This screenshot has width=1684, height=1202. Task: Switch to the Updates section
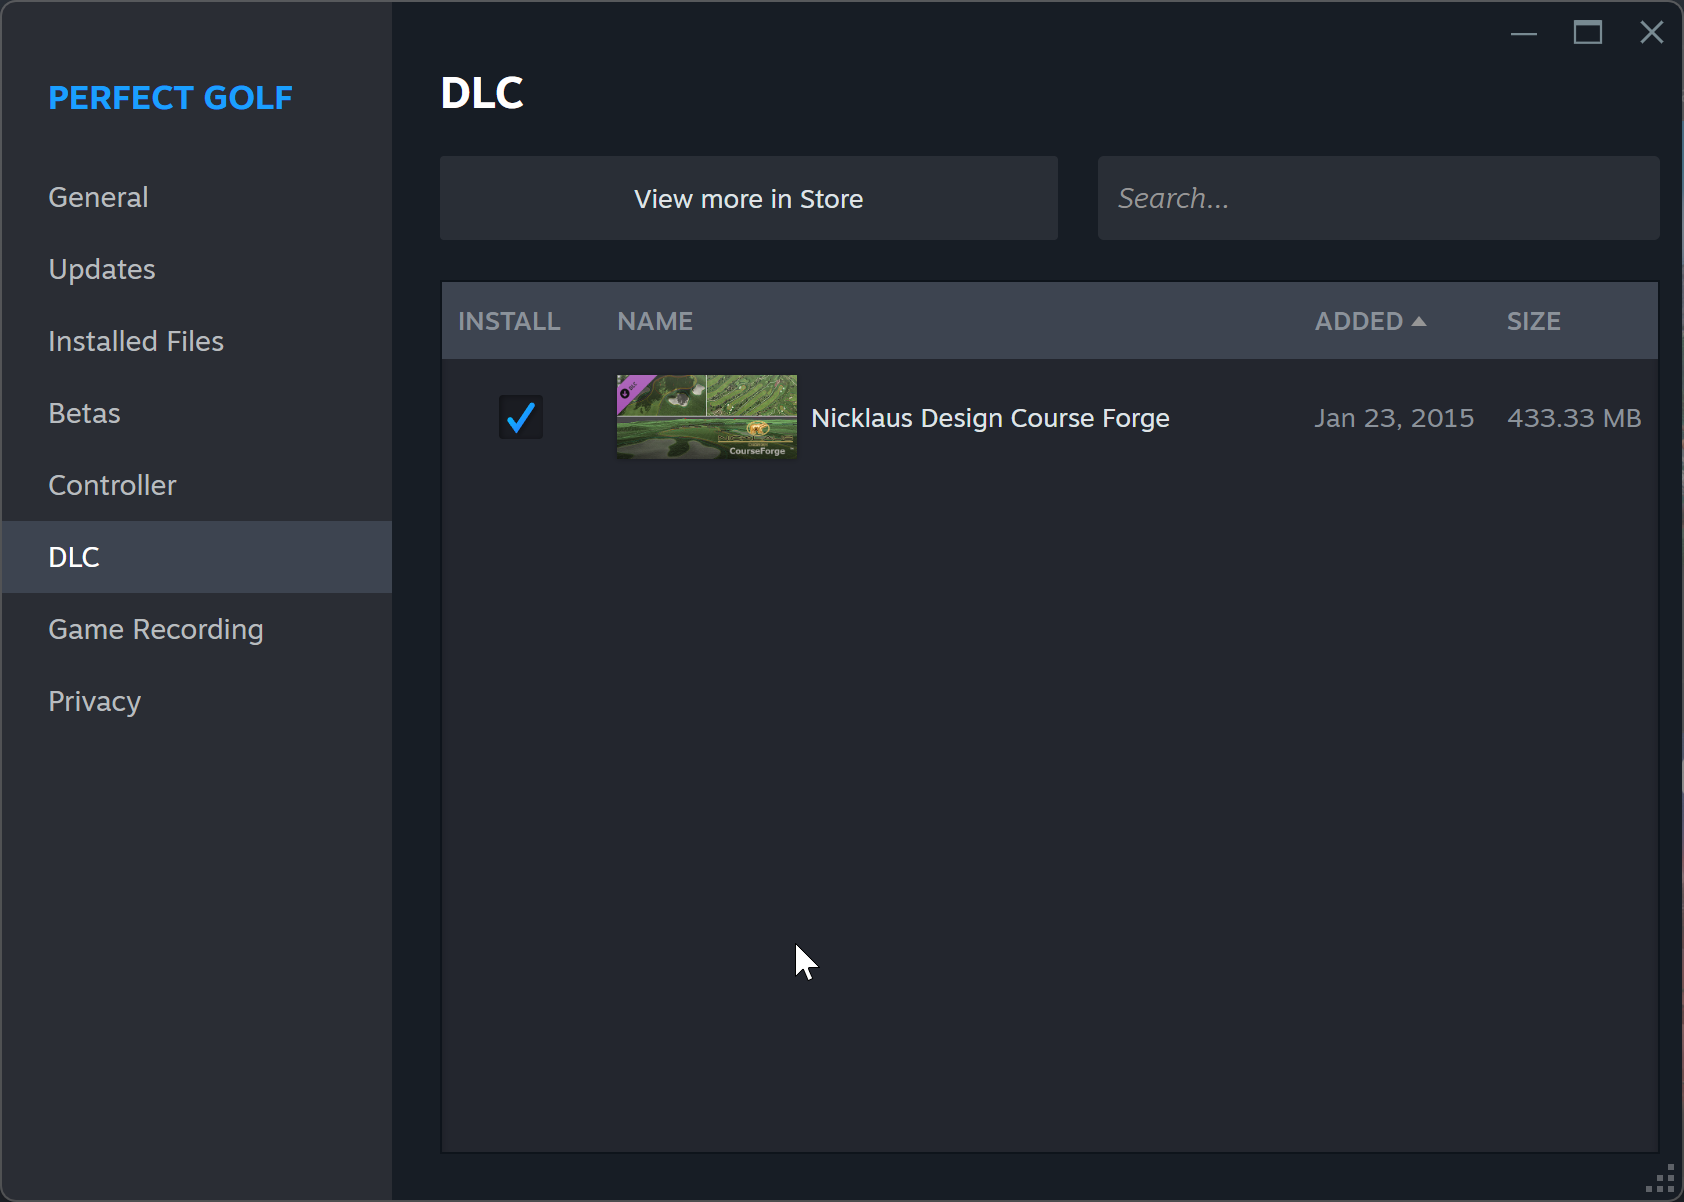pos(102,269)
